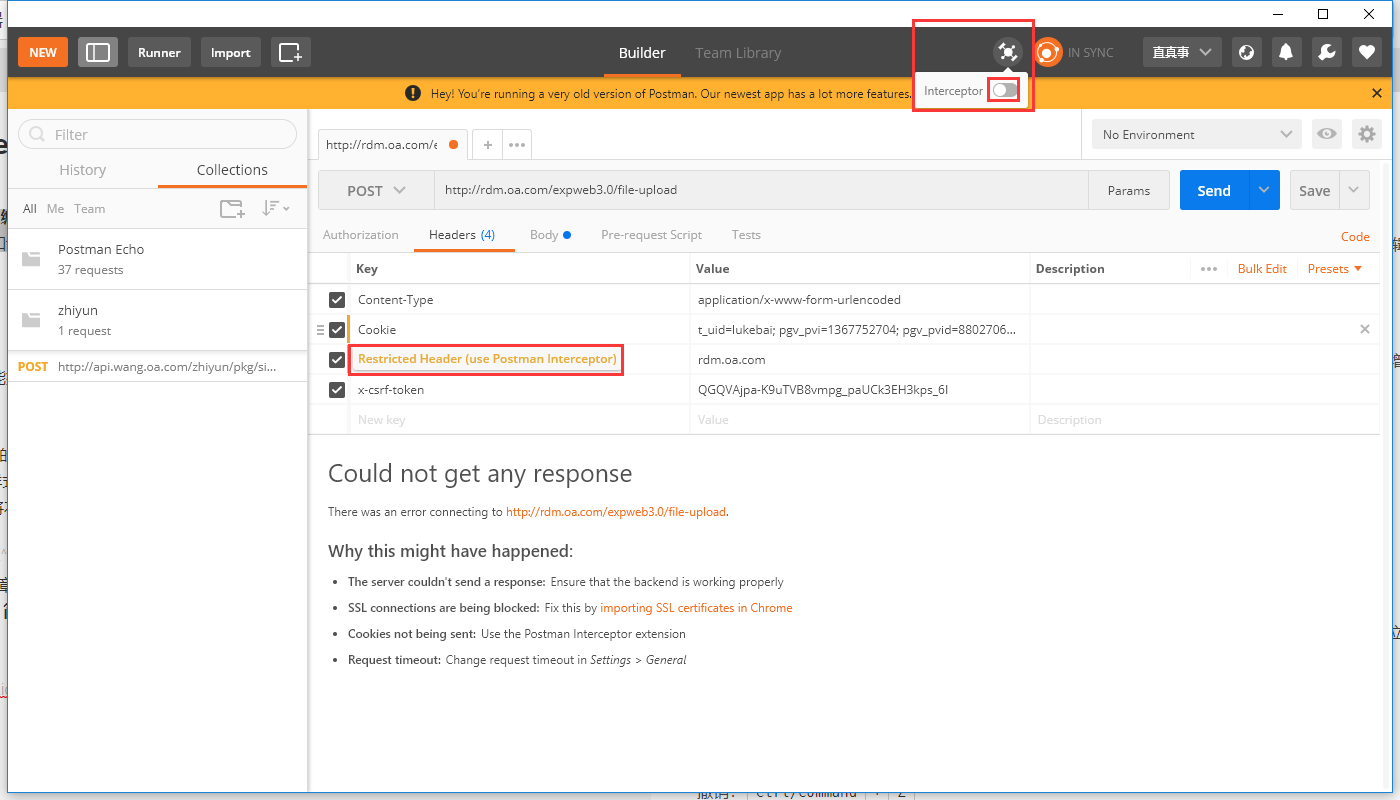Uncheck the Cookie header checkbox
1400x800 pixels.
337,330
